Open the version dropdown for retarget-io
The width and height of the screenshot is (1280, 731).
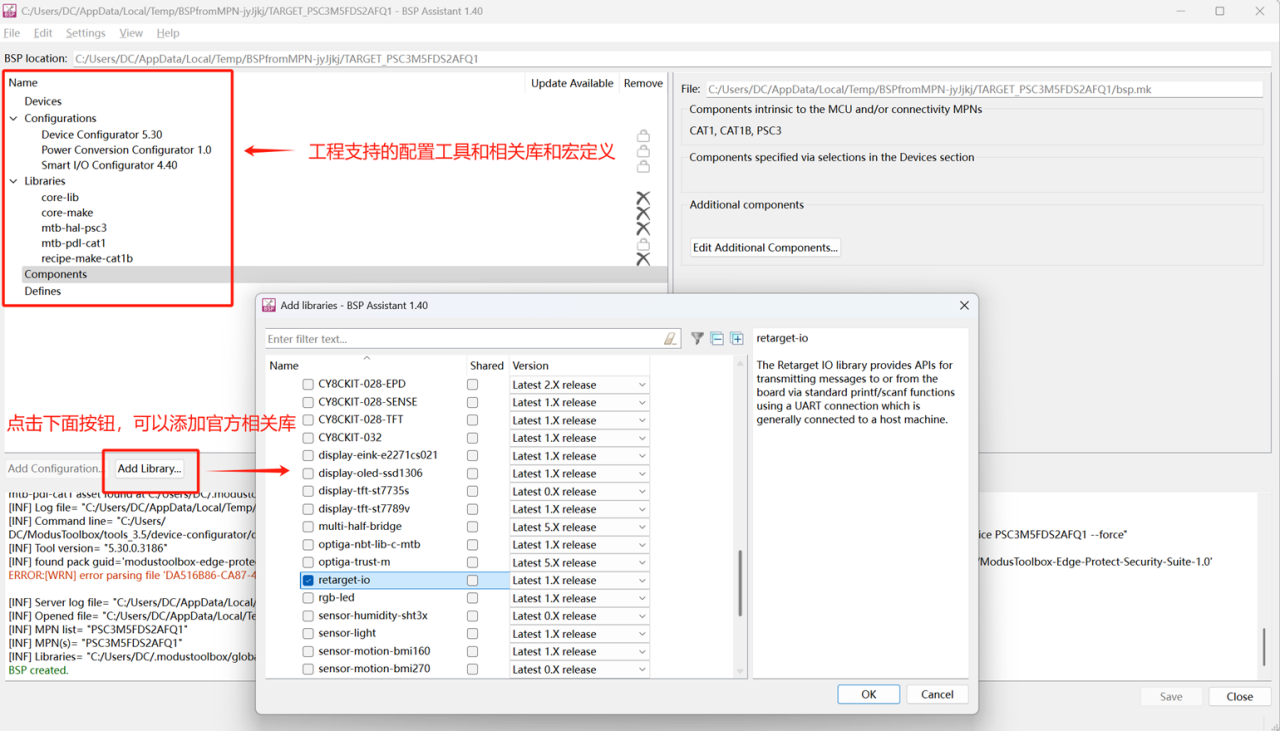coord(642,581)
